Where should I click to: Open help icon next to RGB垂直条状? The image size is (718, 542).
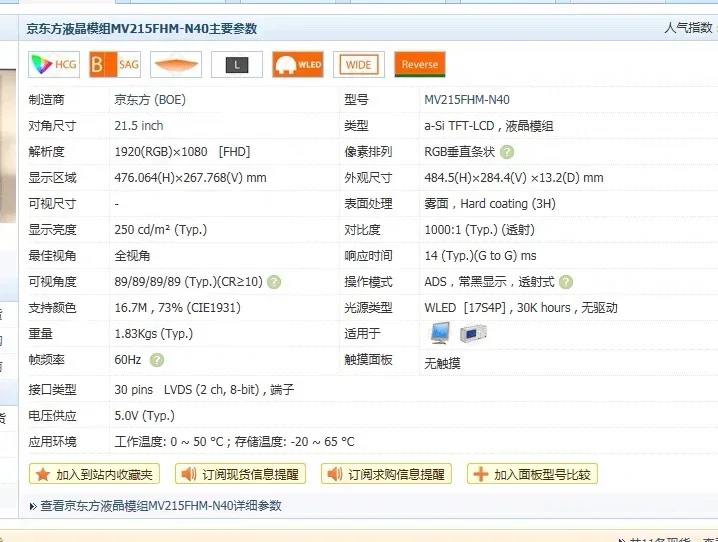pos(507,152)
